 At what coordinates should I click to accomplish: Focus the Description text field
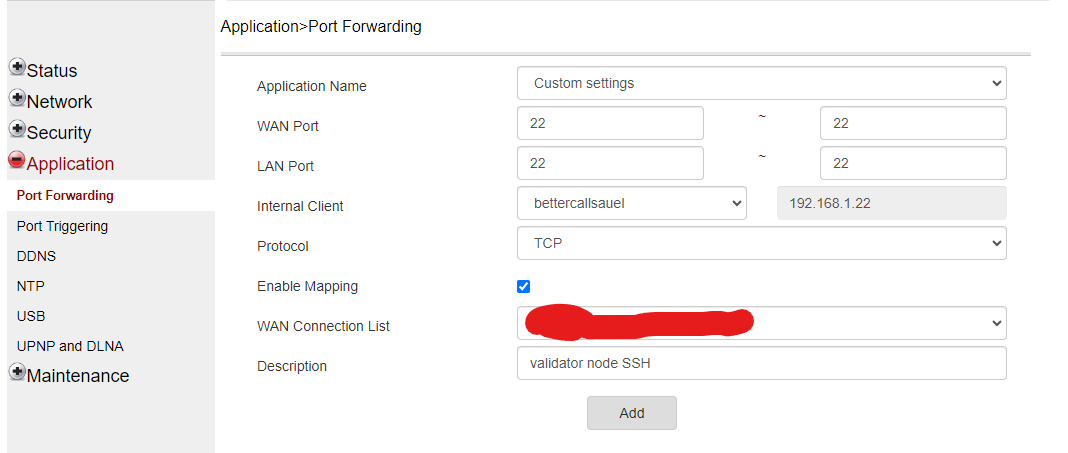coord(761,363)
